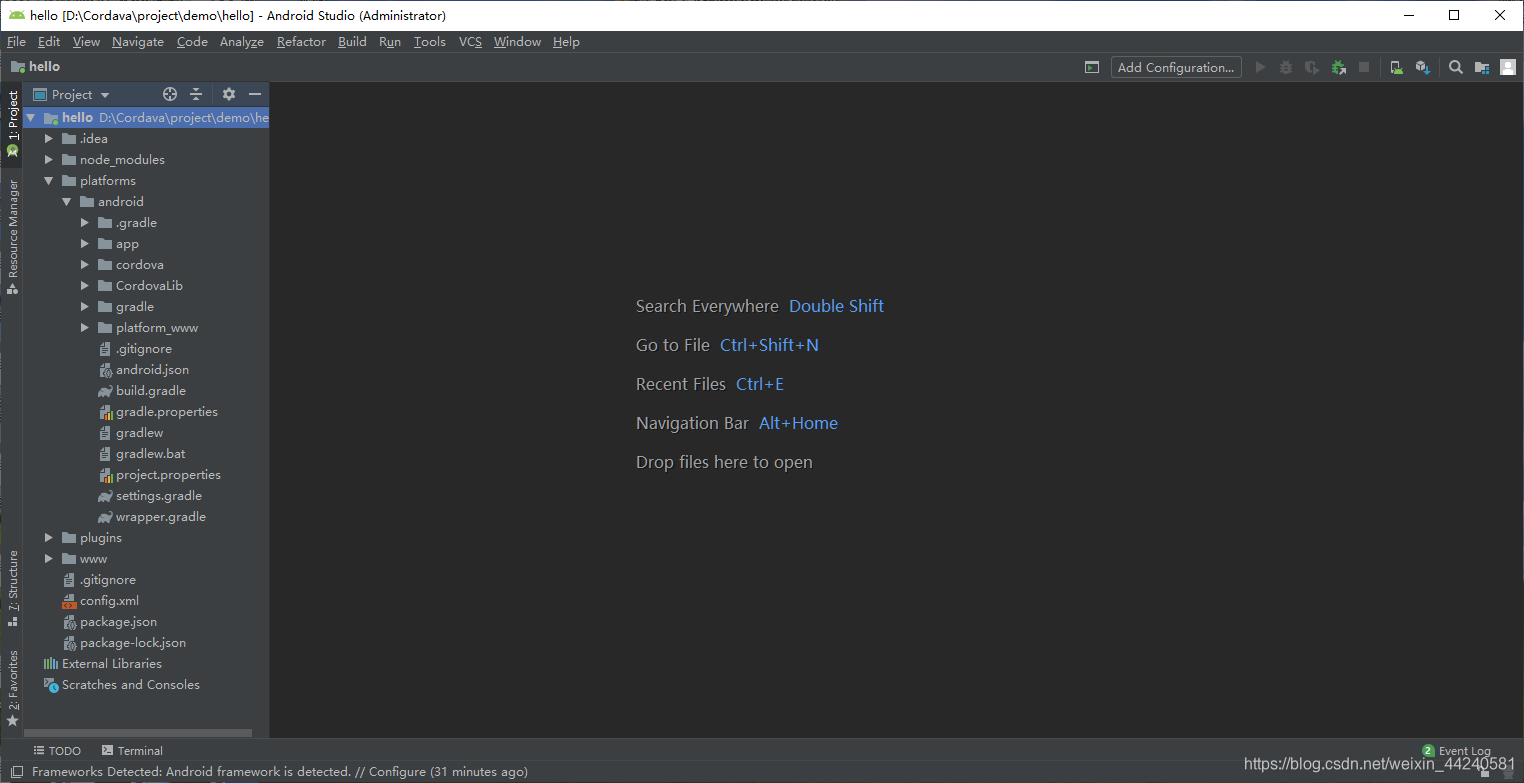Screen dimensions: 1524x783
Task: Open the VCS menu
Action: pos(470,41)
